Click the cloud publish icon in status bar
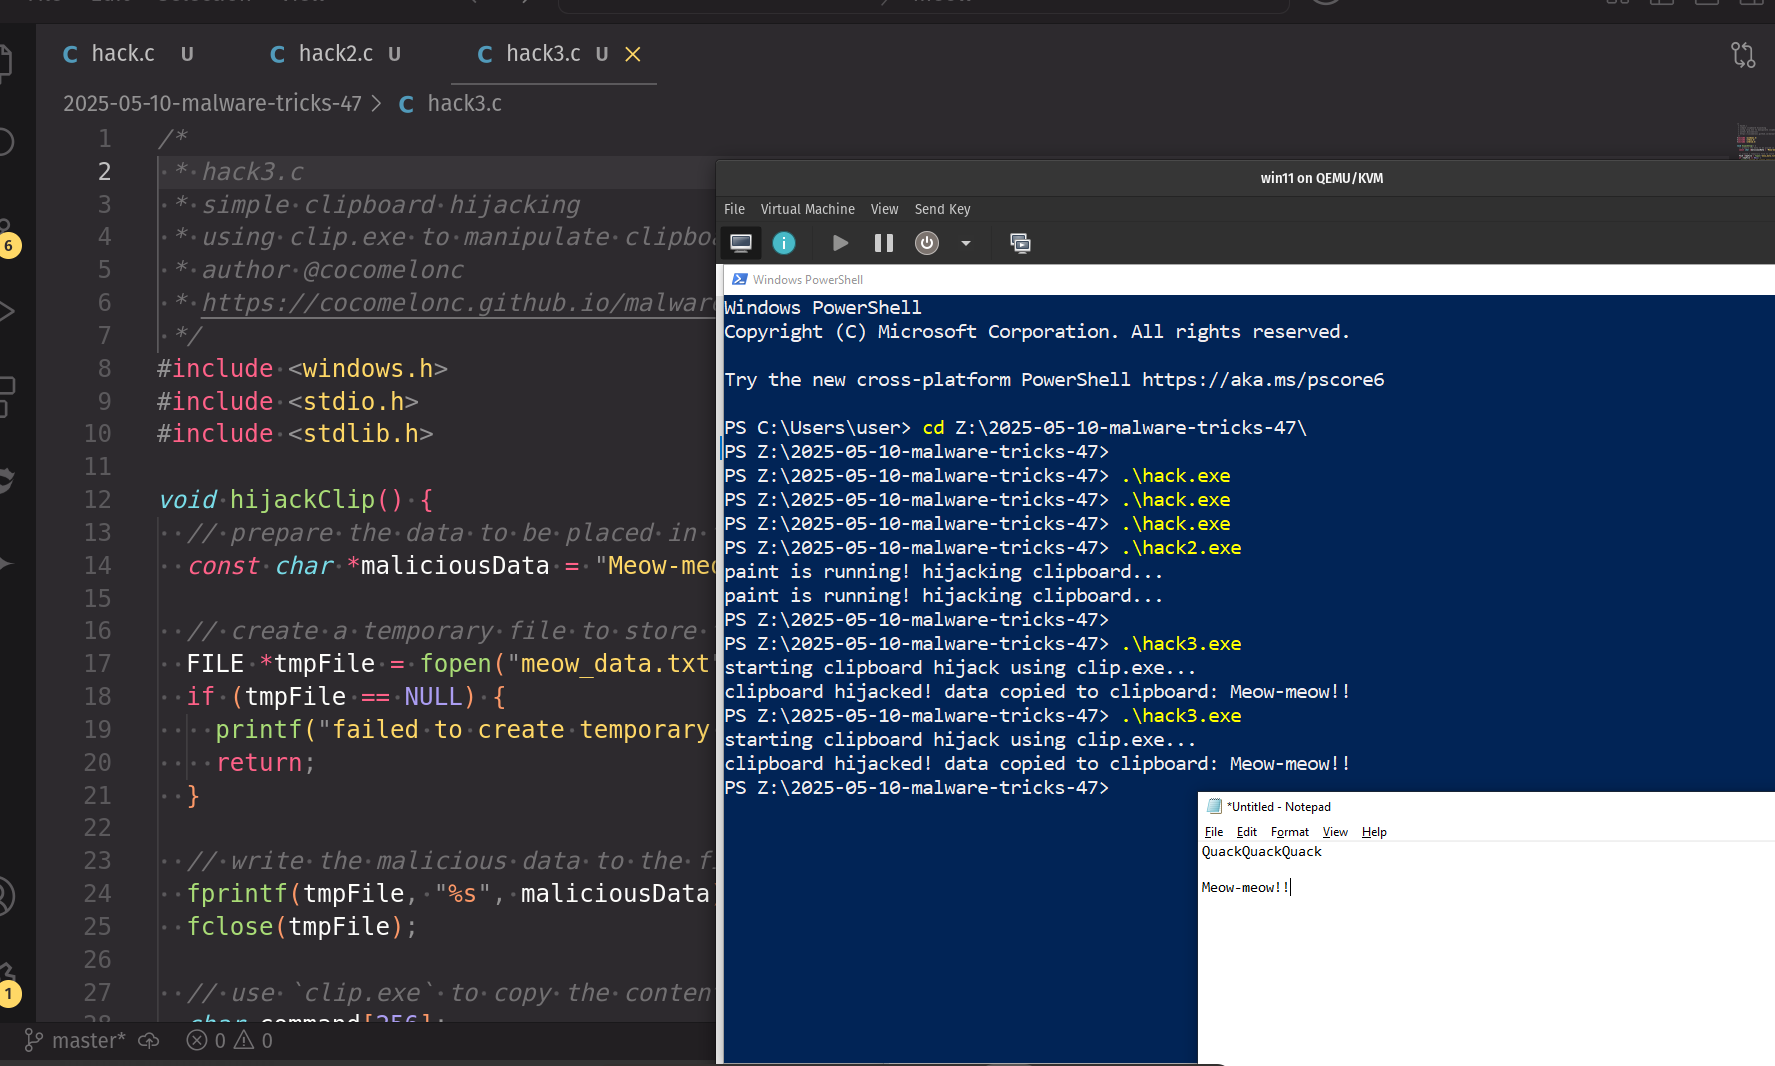 149,1041
